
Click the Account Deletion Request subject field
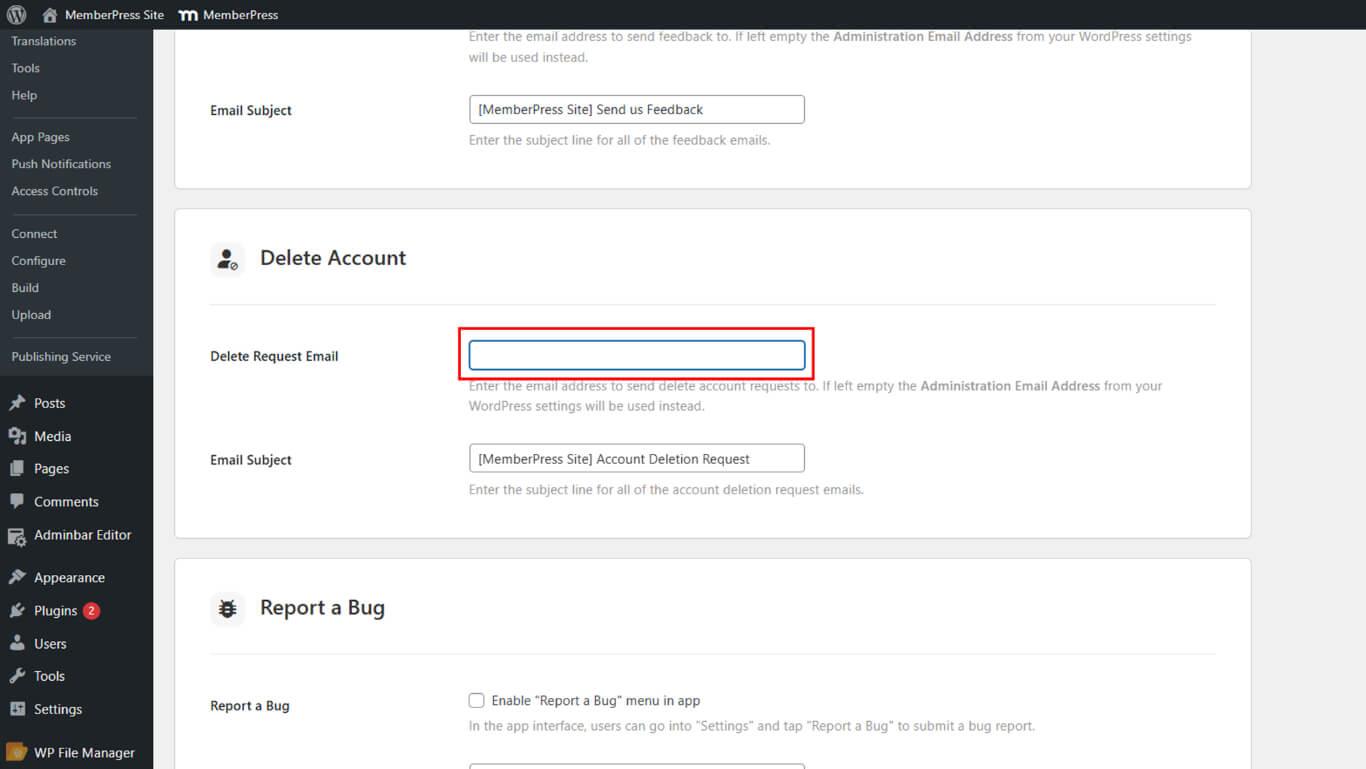coord(636,457)
